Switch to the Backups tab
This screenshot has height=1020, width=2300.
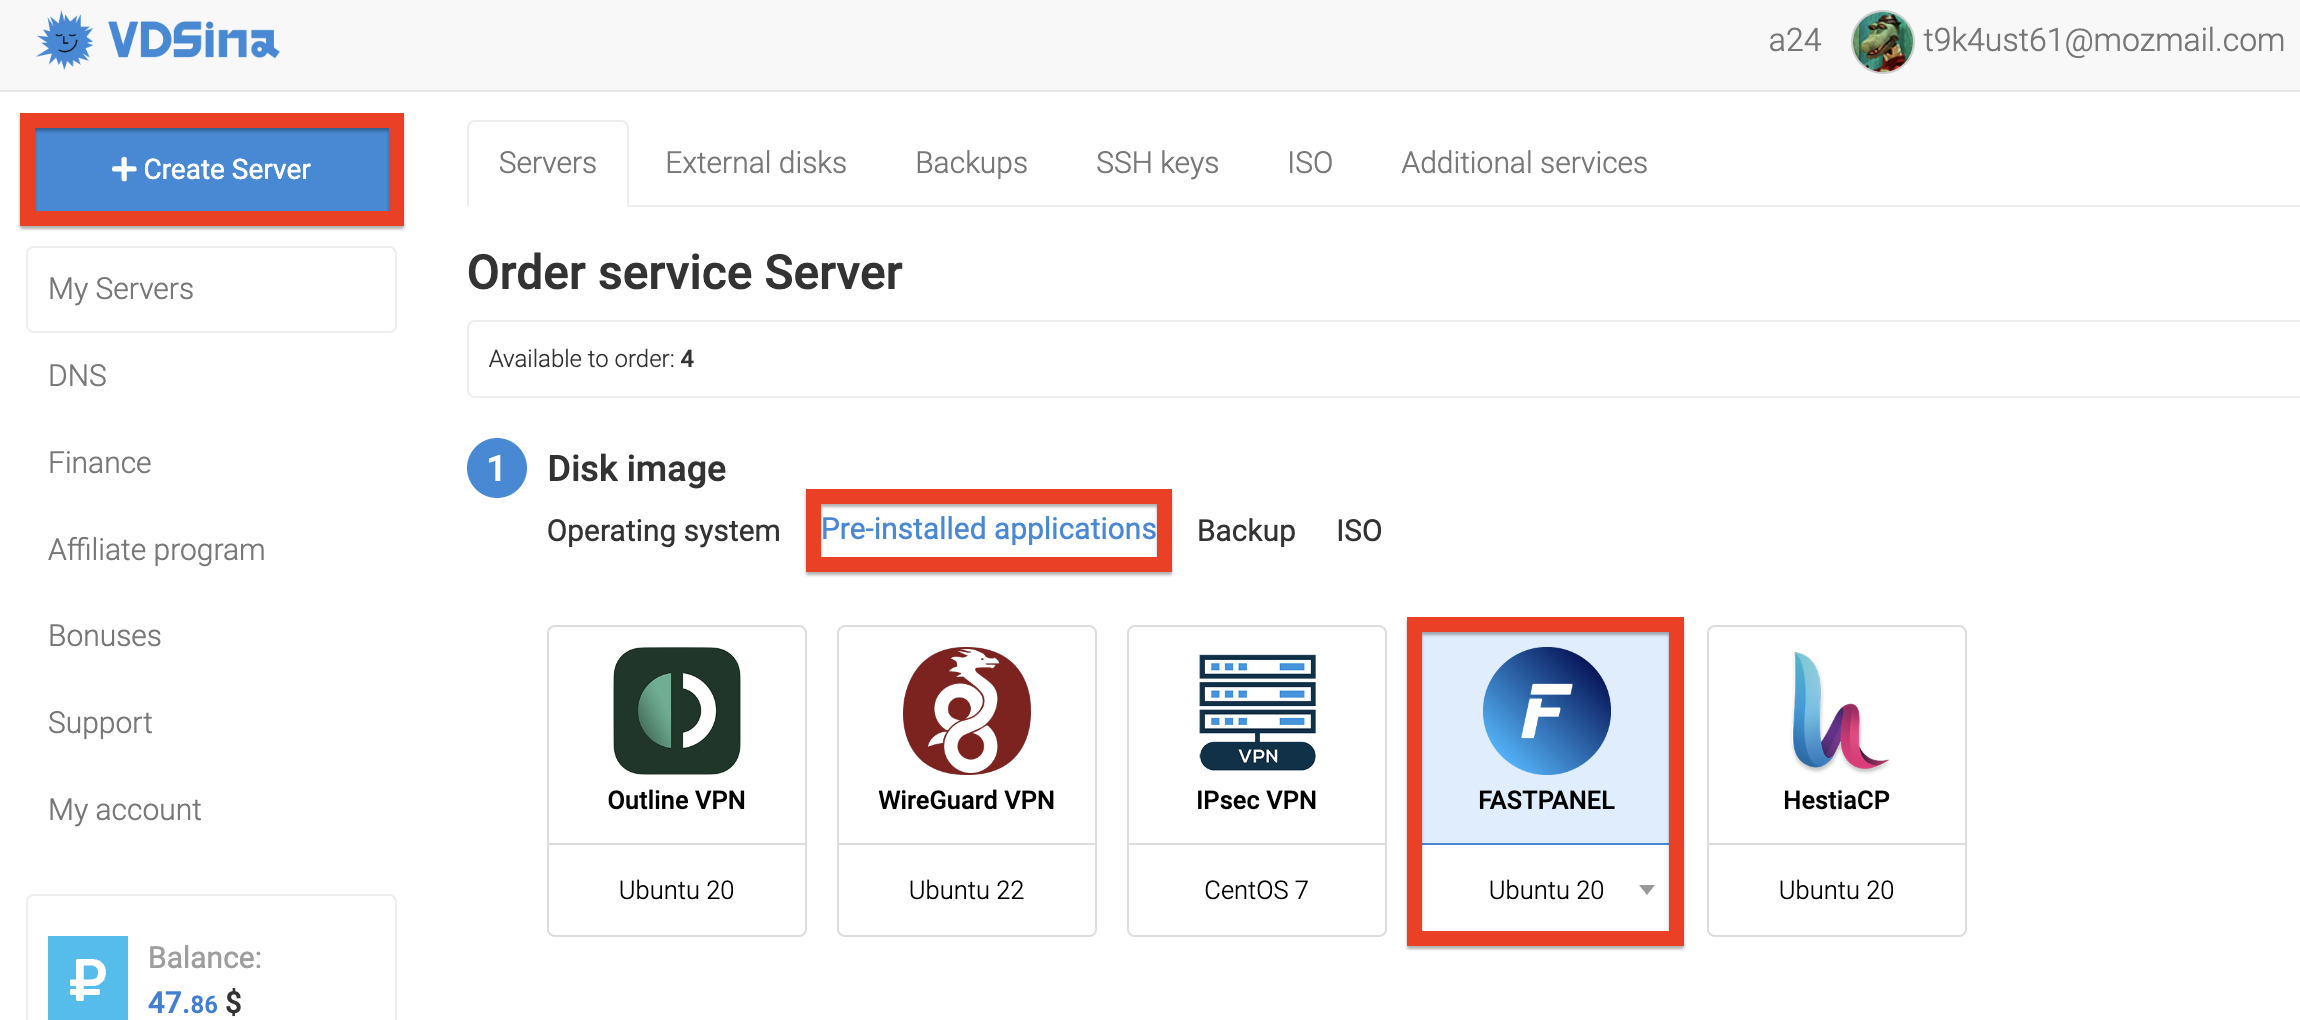click(x=972, y=163)
